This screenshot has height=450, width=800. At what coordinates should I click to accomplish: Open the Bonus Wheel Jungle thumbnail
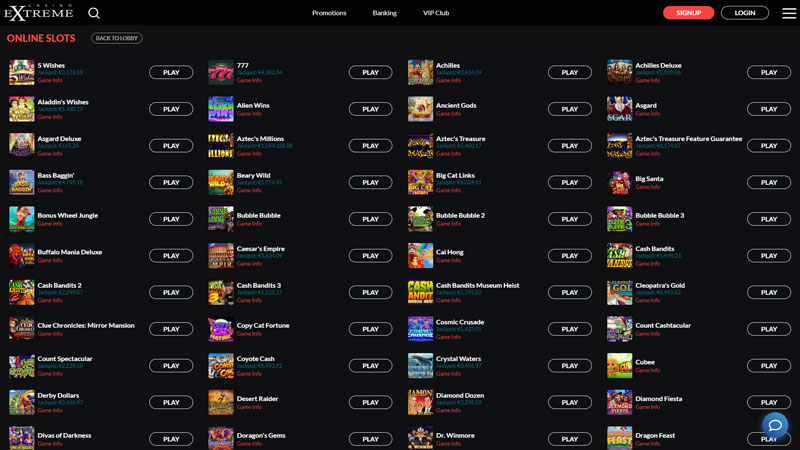tap(21, 219)
